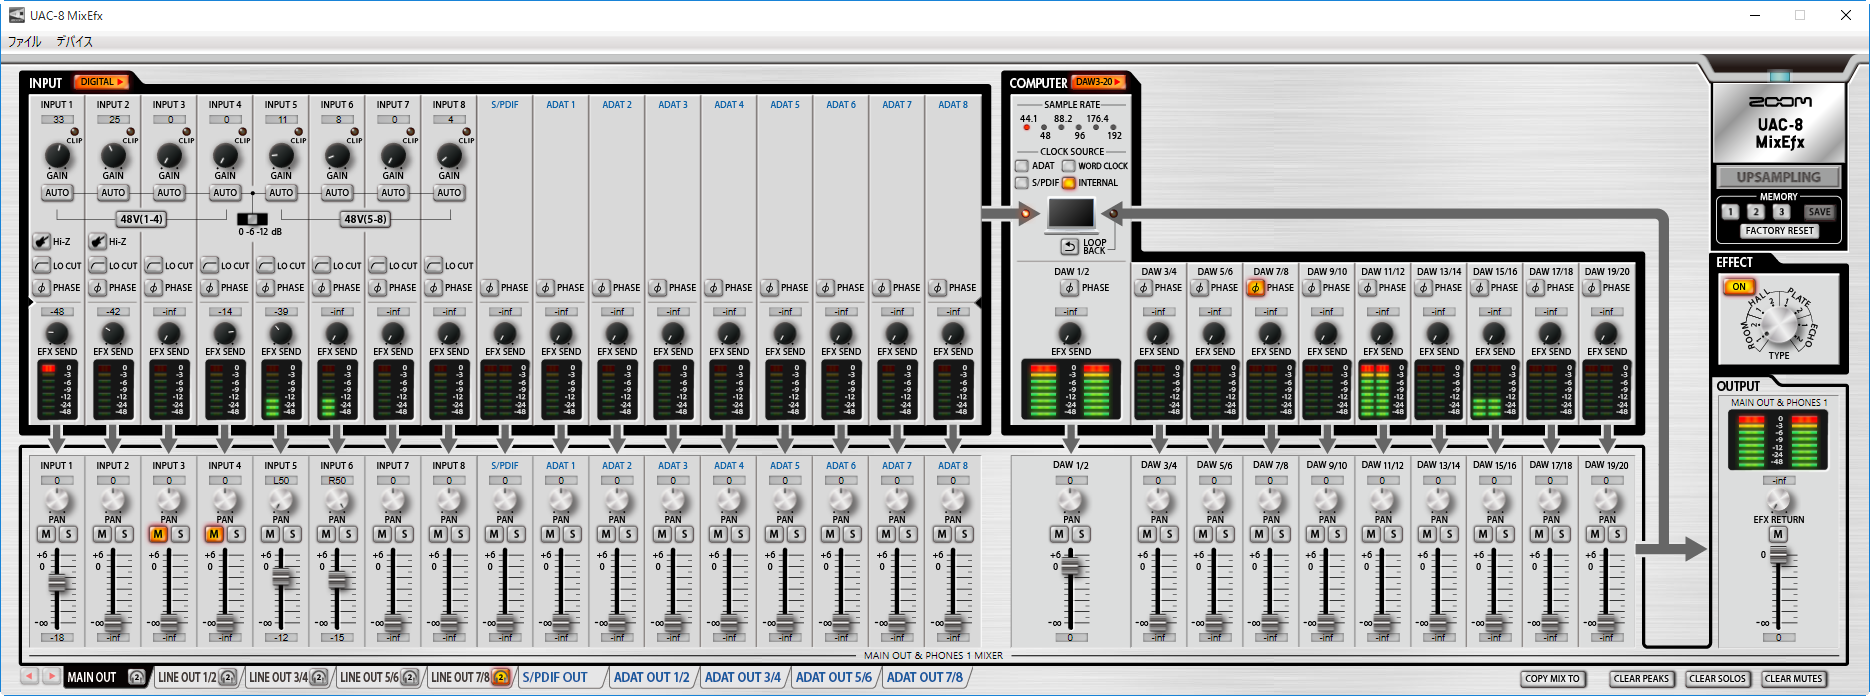The image size is (1870, 696).
Task: Toggle the headphone icon on MAIN OUT tab
Action: pos(137,677)
